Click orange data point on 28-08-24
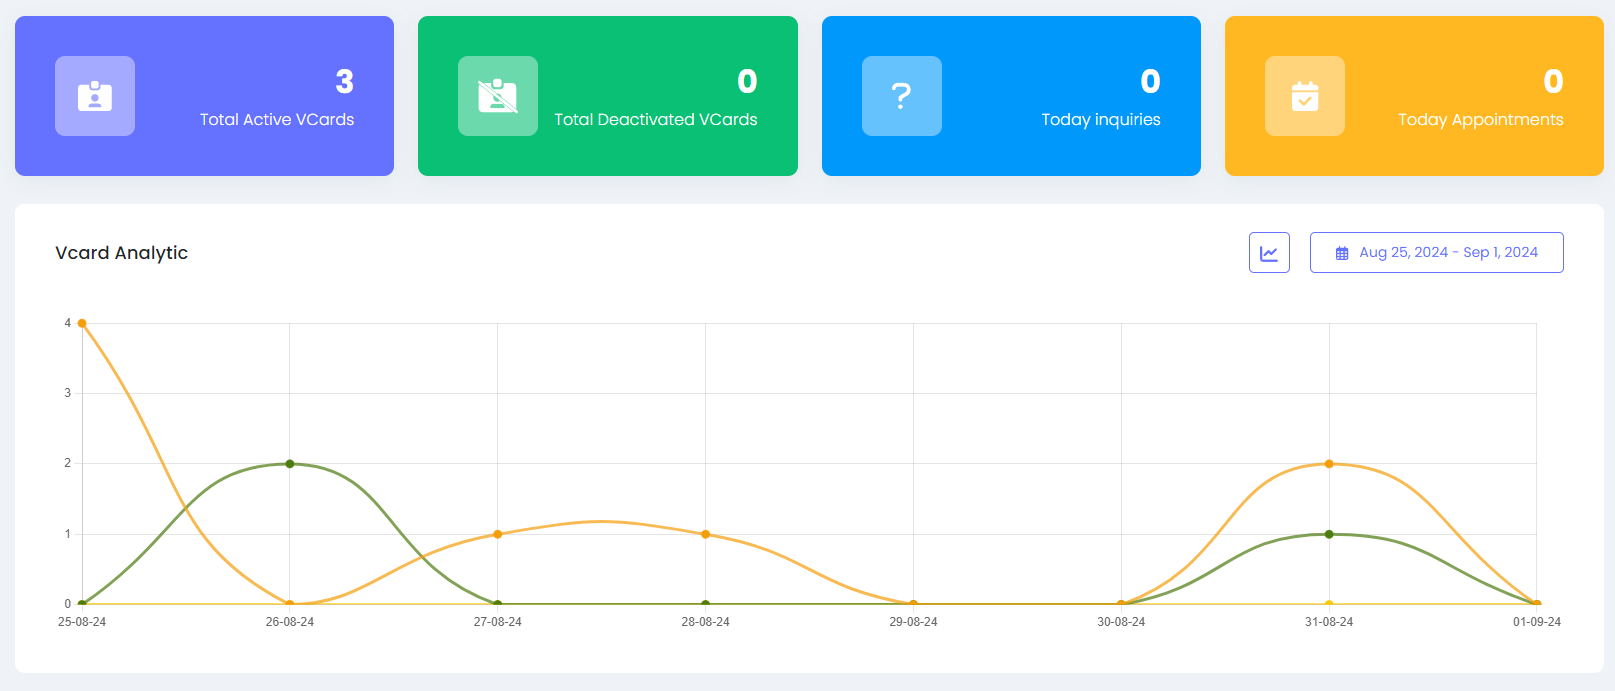1615x691 pixels. click(706, 534)
